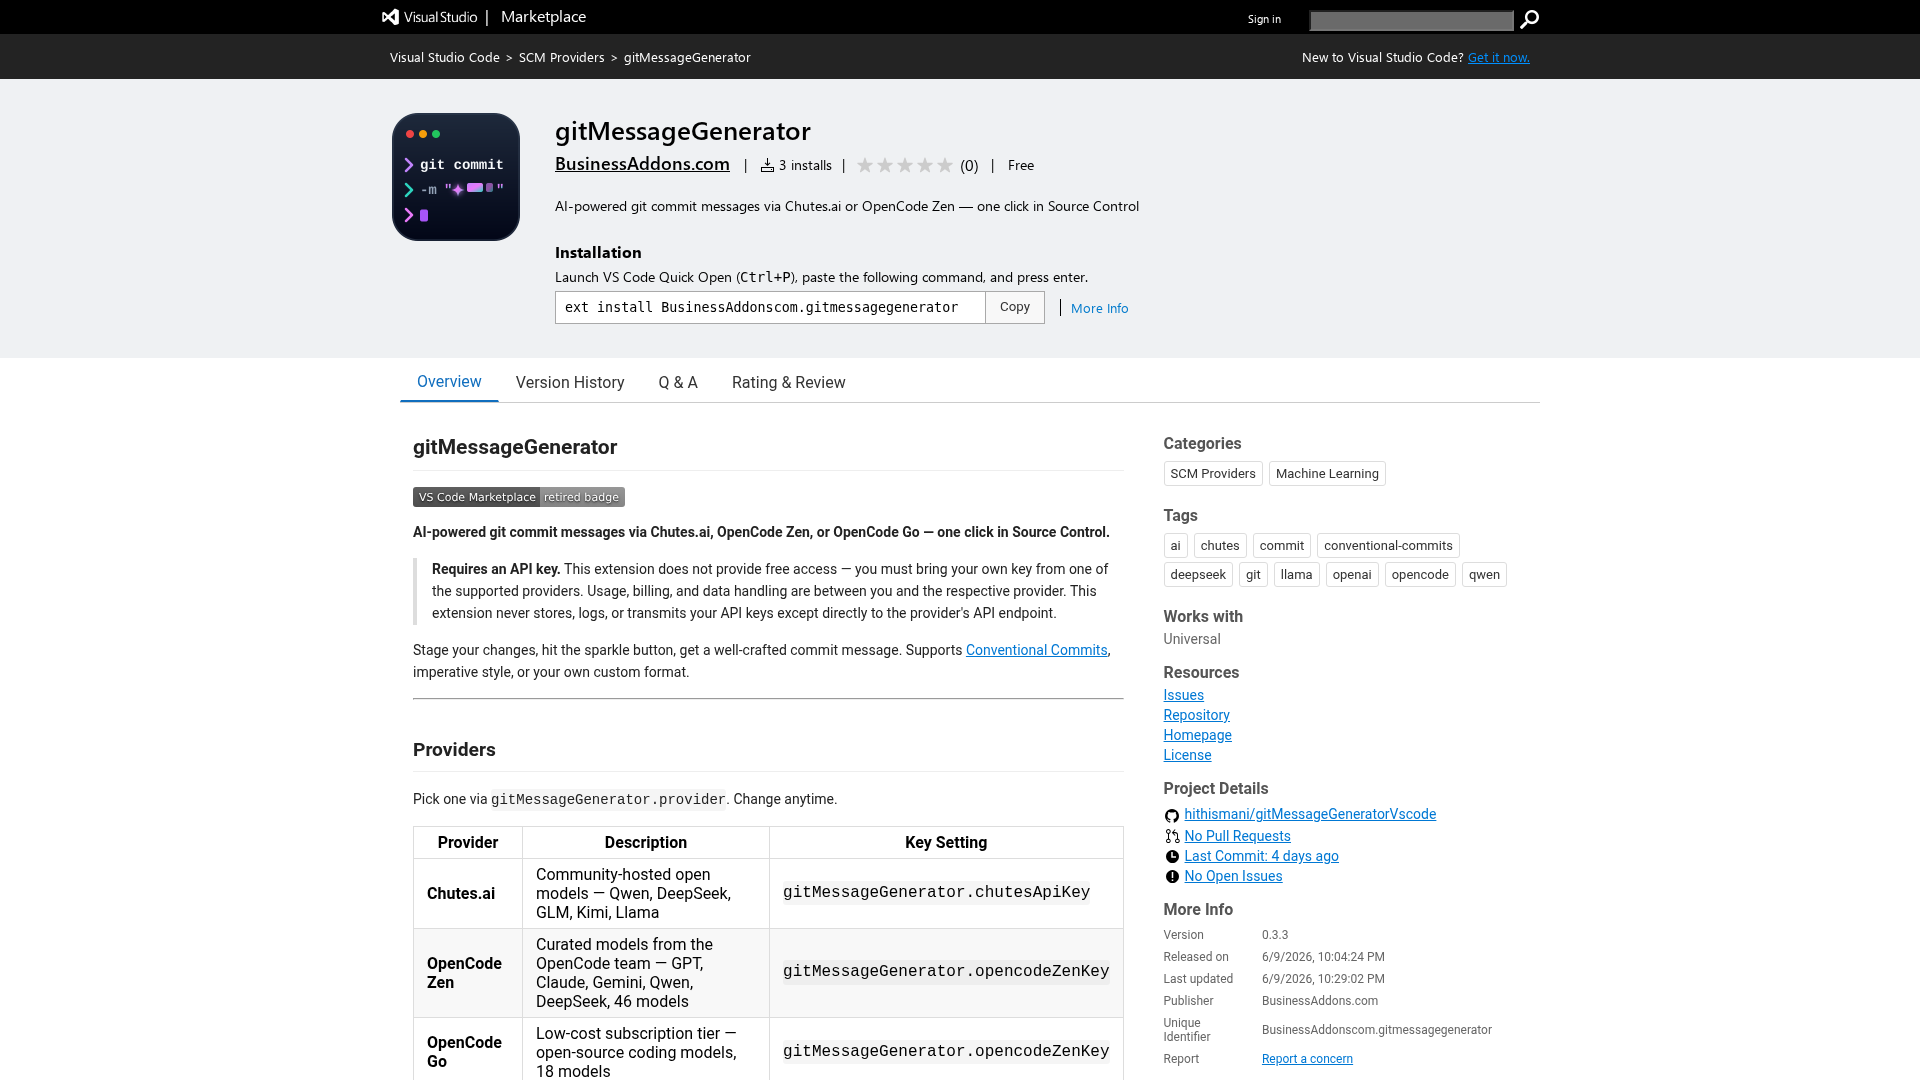Click the ext install command field
1920x1080 pixels.
(x=770, y=307)
